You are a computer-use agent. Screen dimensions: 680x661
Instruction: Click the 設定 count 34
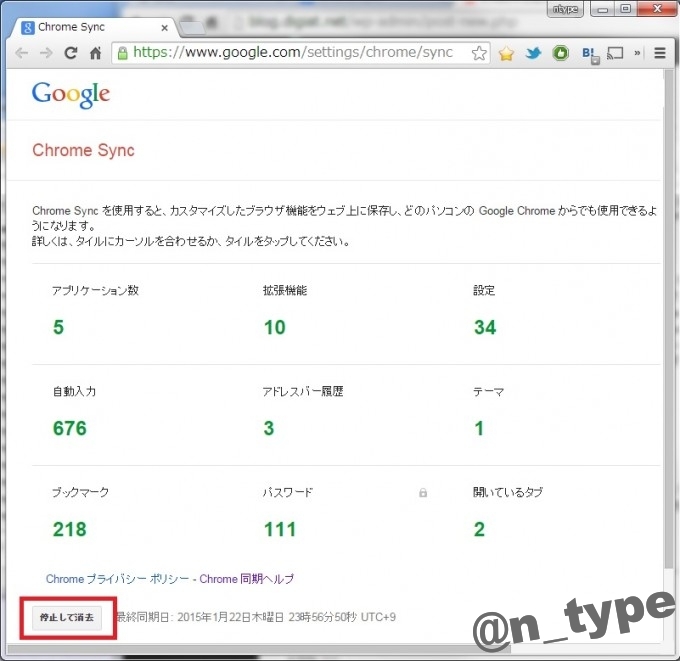pos(485,327)
